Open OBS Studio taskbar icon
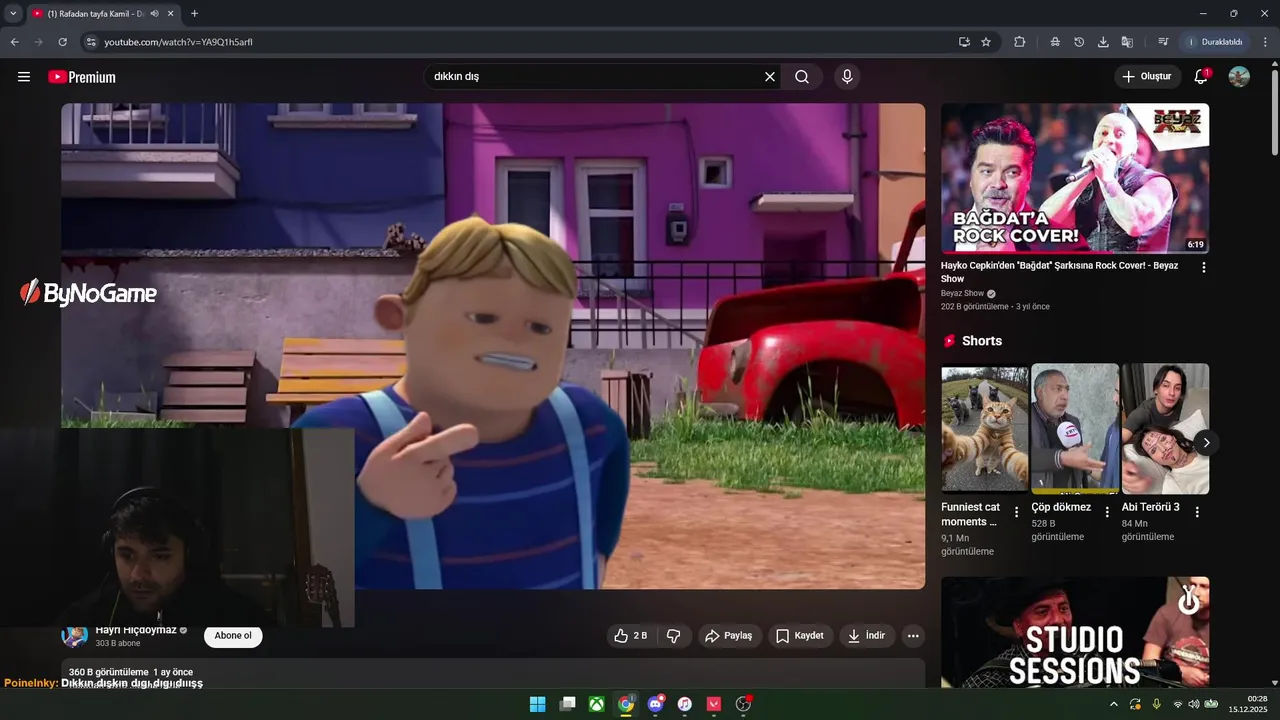Screen dimensions: 1280x720 coord(743,704)
